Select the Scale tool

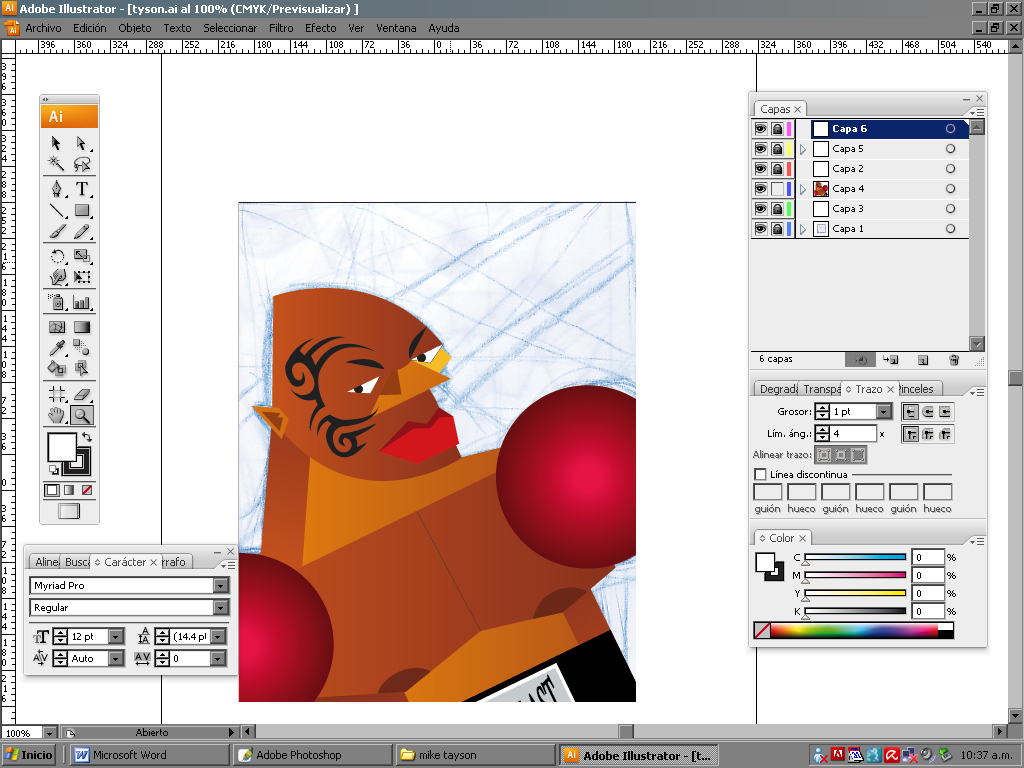pyautogui.click(x=82, y=256)
